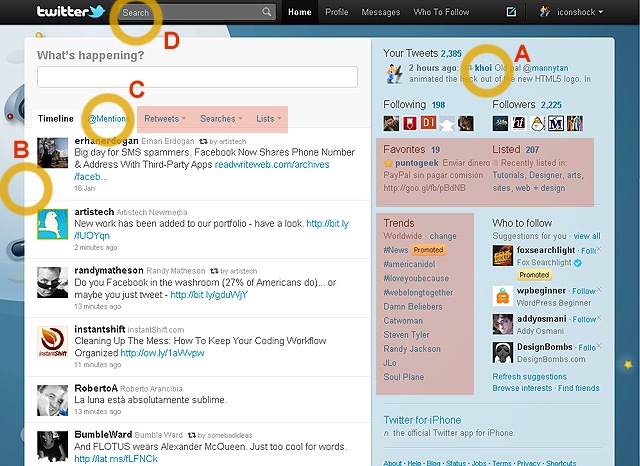Click the #americanidol trend
This screenshot has height=466, width=640.
pyautogui.click(x=411, y=264)
